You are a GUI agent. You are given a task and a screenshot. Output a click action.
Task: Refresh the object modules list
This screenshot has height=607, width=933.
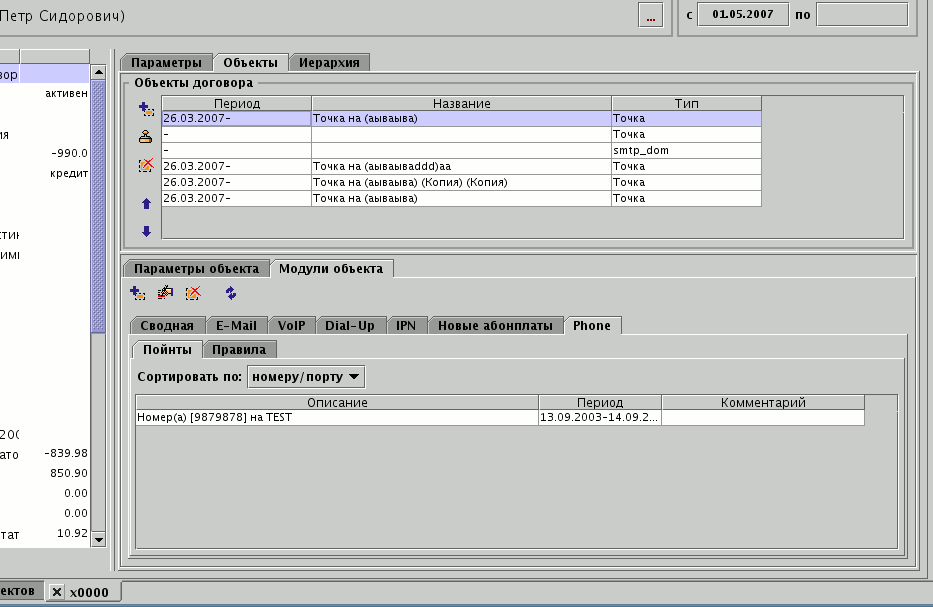click(231, 293)
